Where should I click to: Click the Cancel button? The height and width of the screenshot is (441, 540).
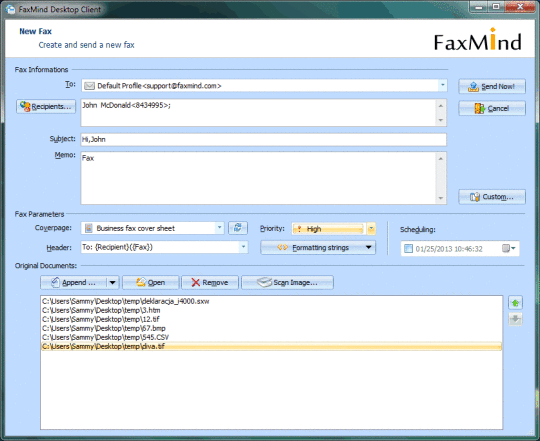492,108
